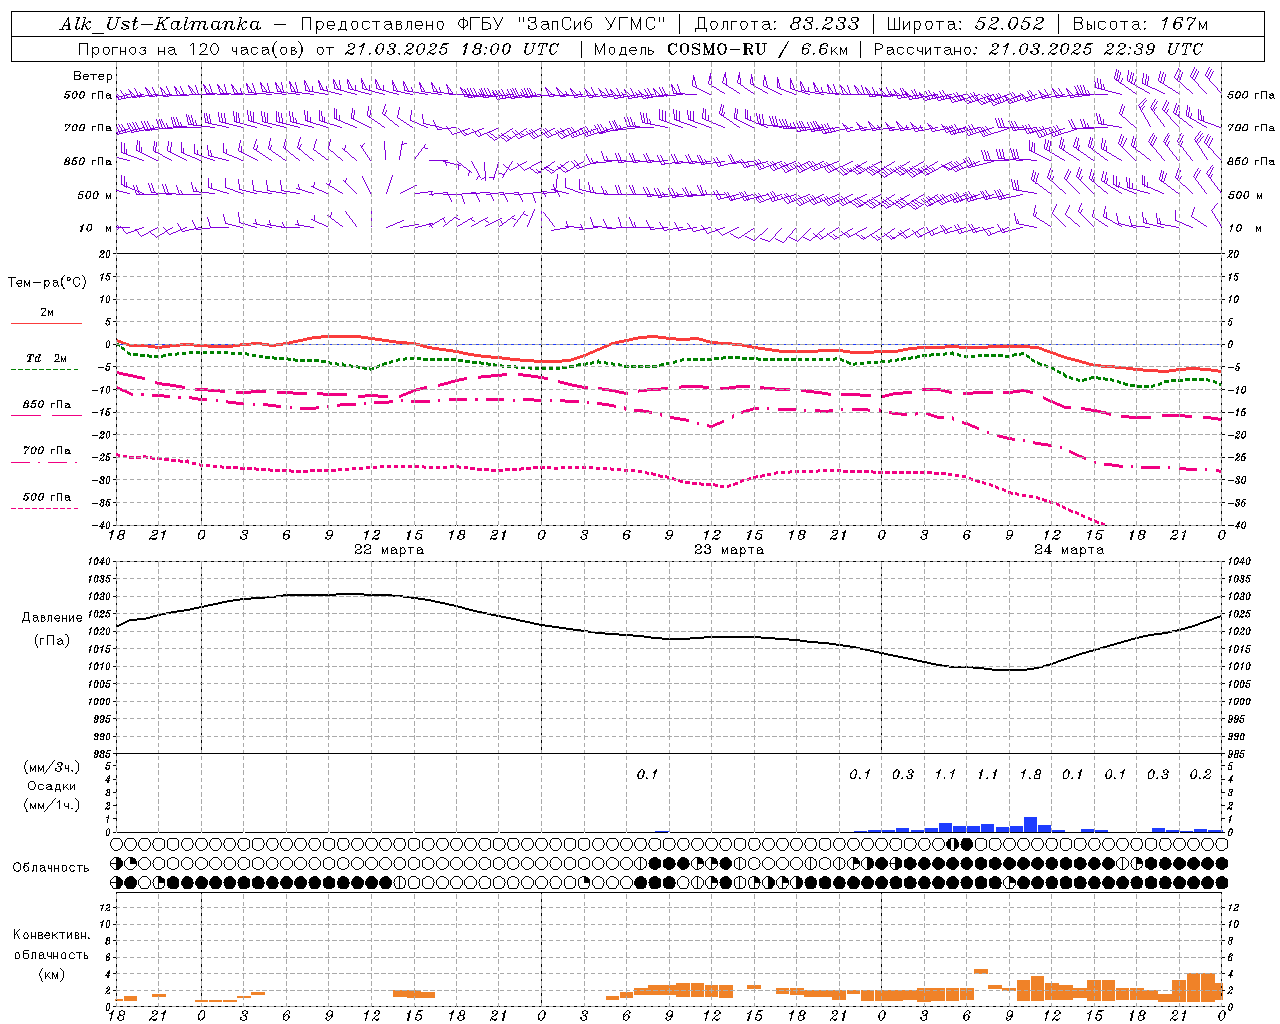Screen dimensions: 1280x1024
Task: Click the station title Alk_Ust-Kalmanka
Action: [x=160, y=24]
